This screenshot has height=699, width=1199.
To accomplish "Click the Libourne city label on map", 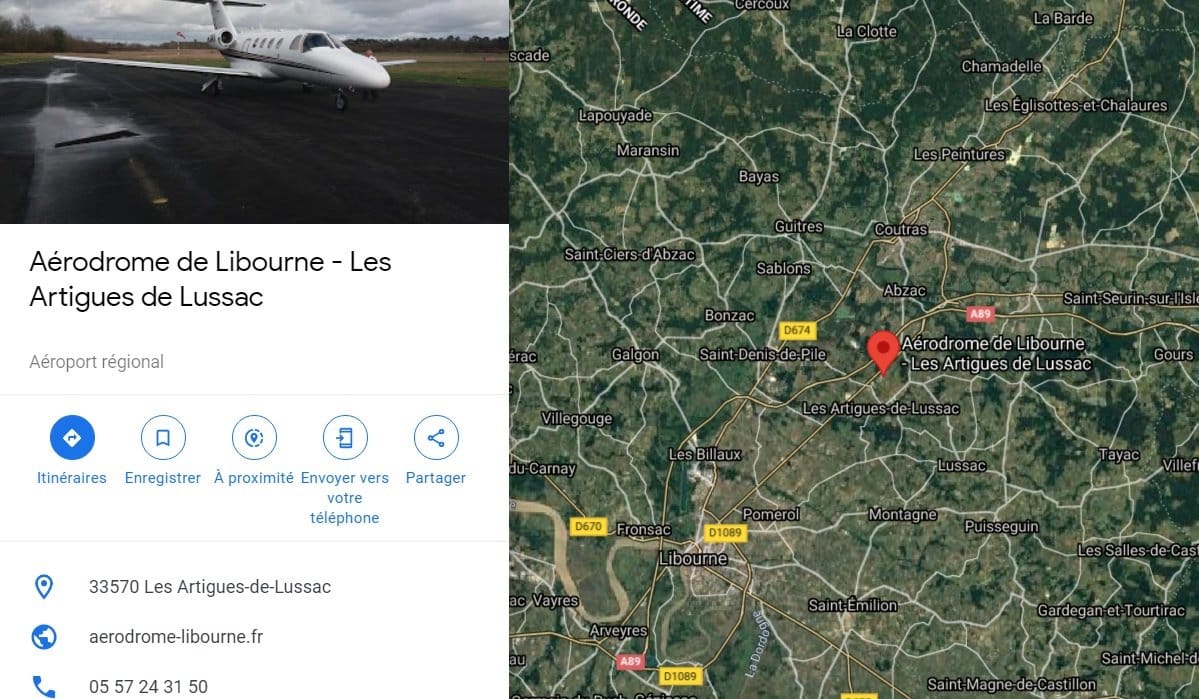I will [693, 558].
